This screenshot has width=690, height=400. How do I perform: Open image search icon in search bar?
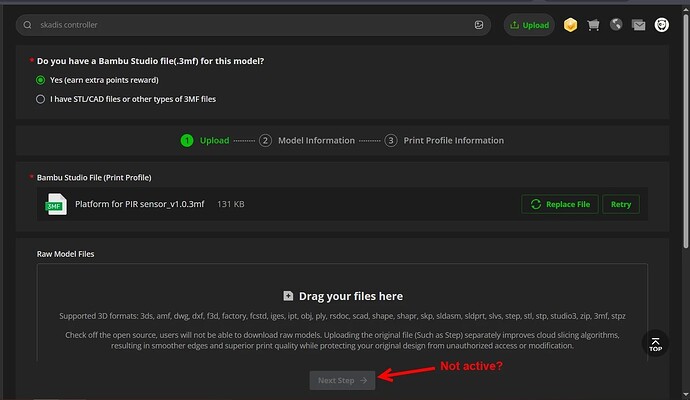(479, 25)
